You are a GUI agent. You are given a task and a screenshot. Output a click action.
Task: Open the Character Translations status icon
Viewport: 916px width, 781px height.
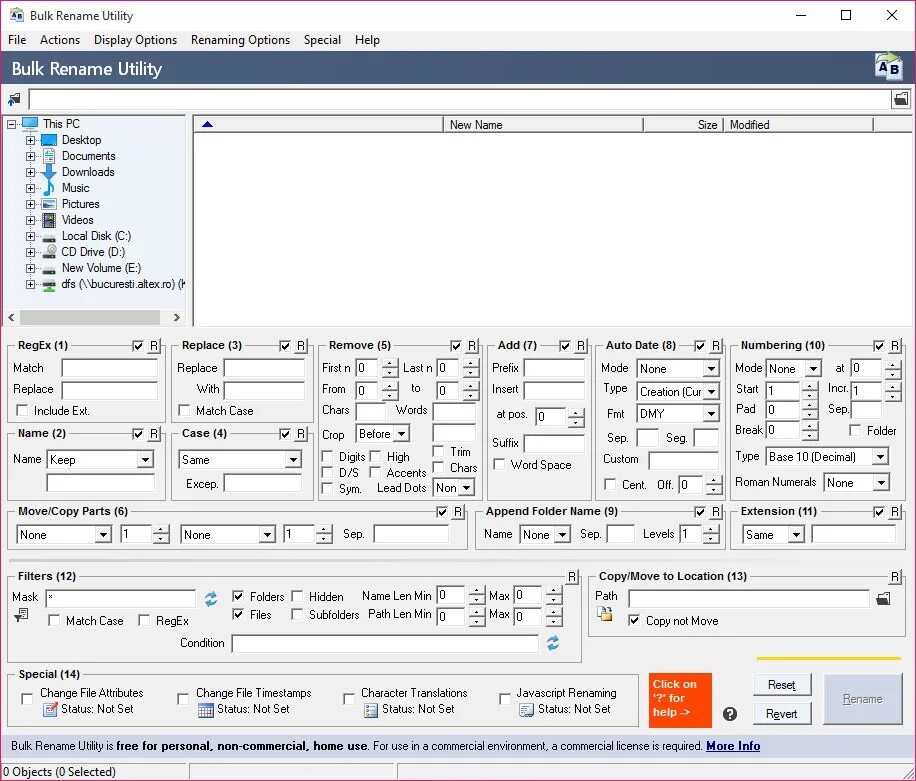click(x=371, y=710)
